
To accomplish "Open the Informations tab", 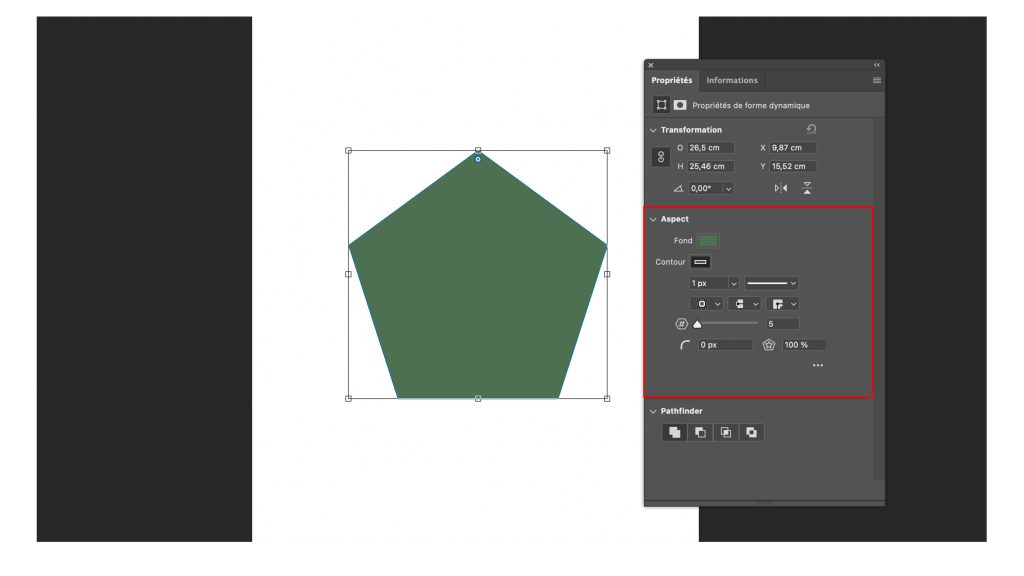I will 731,80.
